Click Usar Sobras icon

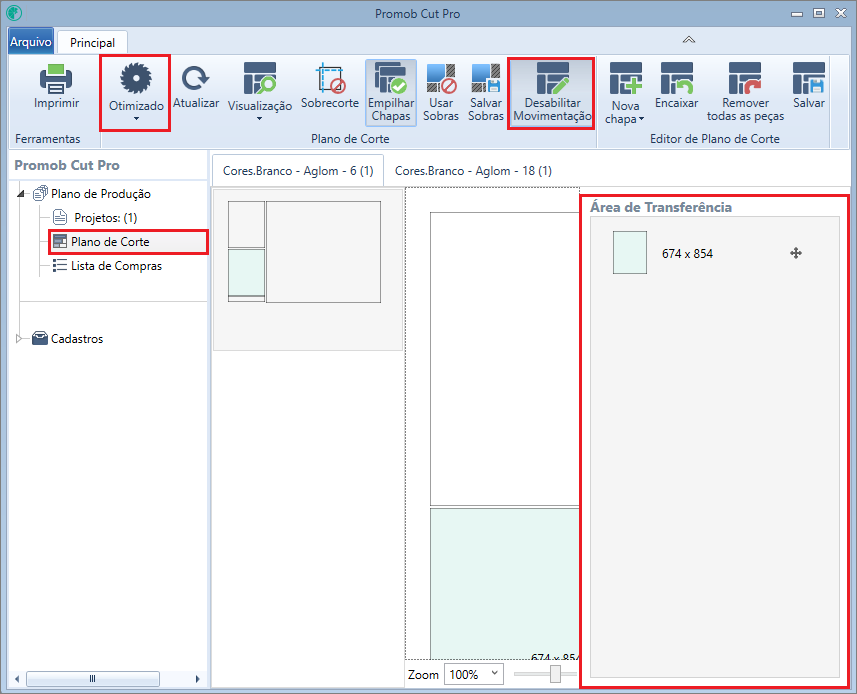(x=441, y=78)
